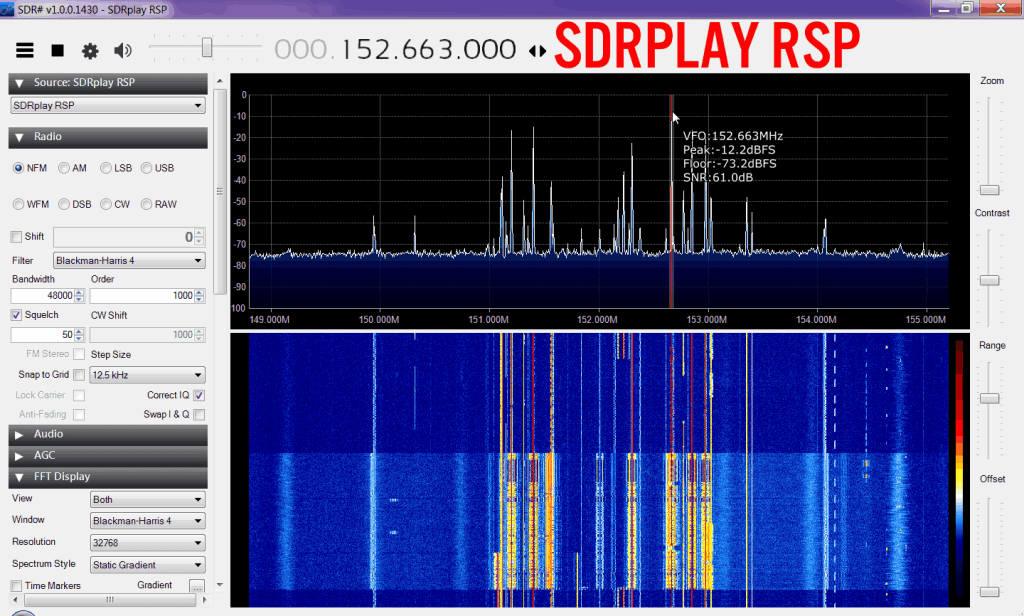Open the hamburger main menu
Image resolution: width=1024 pixels, height=616 pixels.
(x=26, y=50)
